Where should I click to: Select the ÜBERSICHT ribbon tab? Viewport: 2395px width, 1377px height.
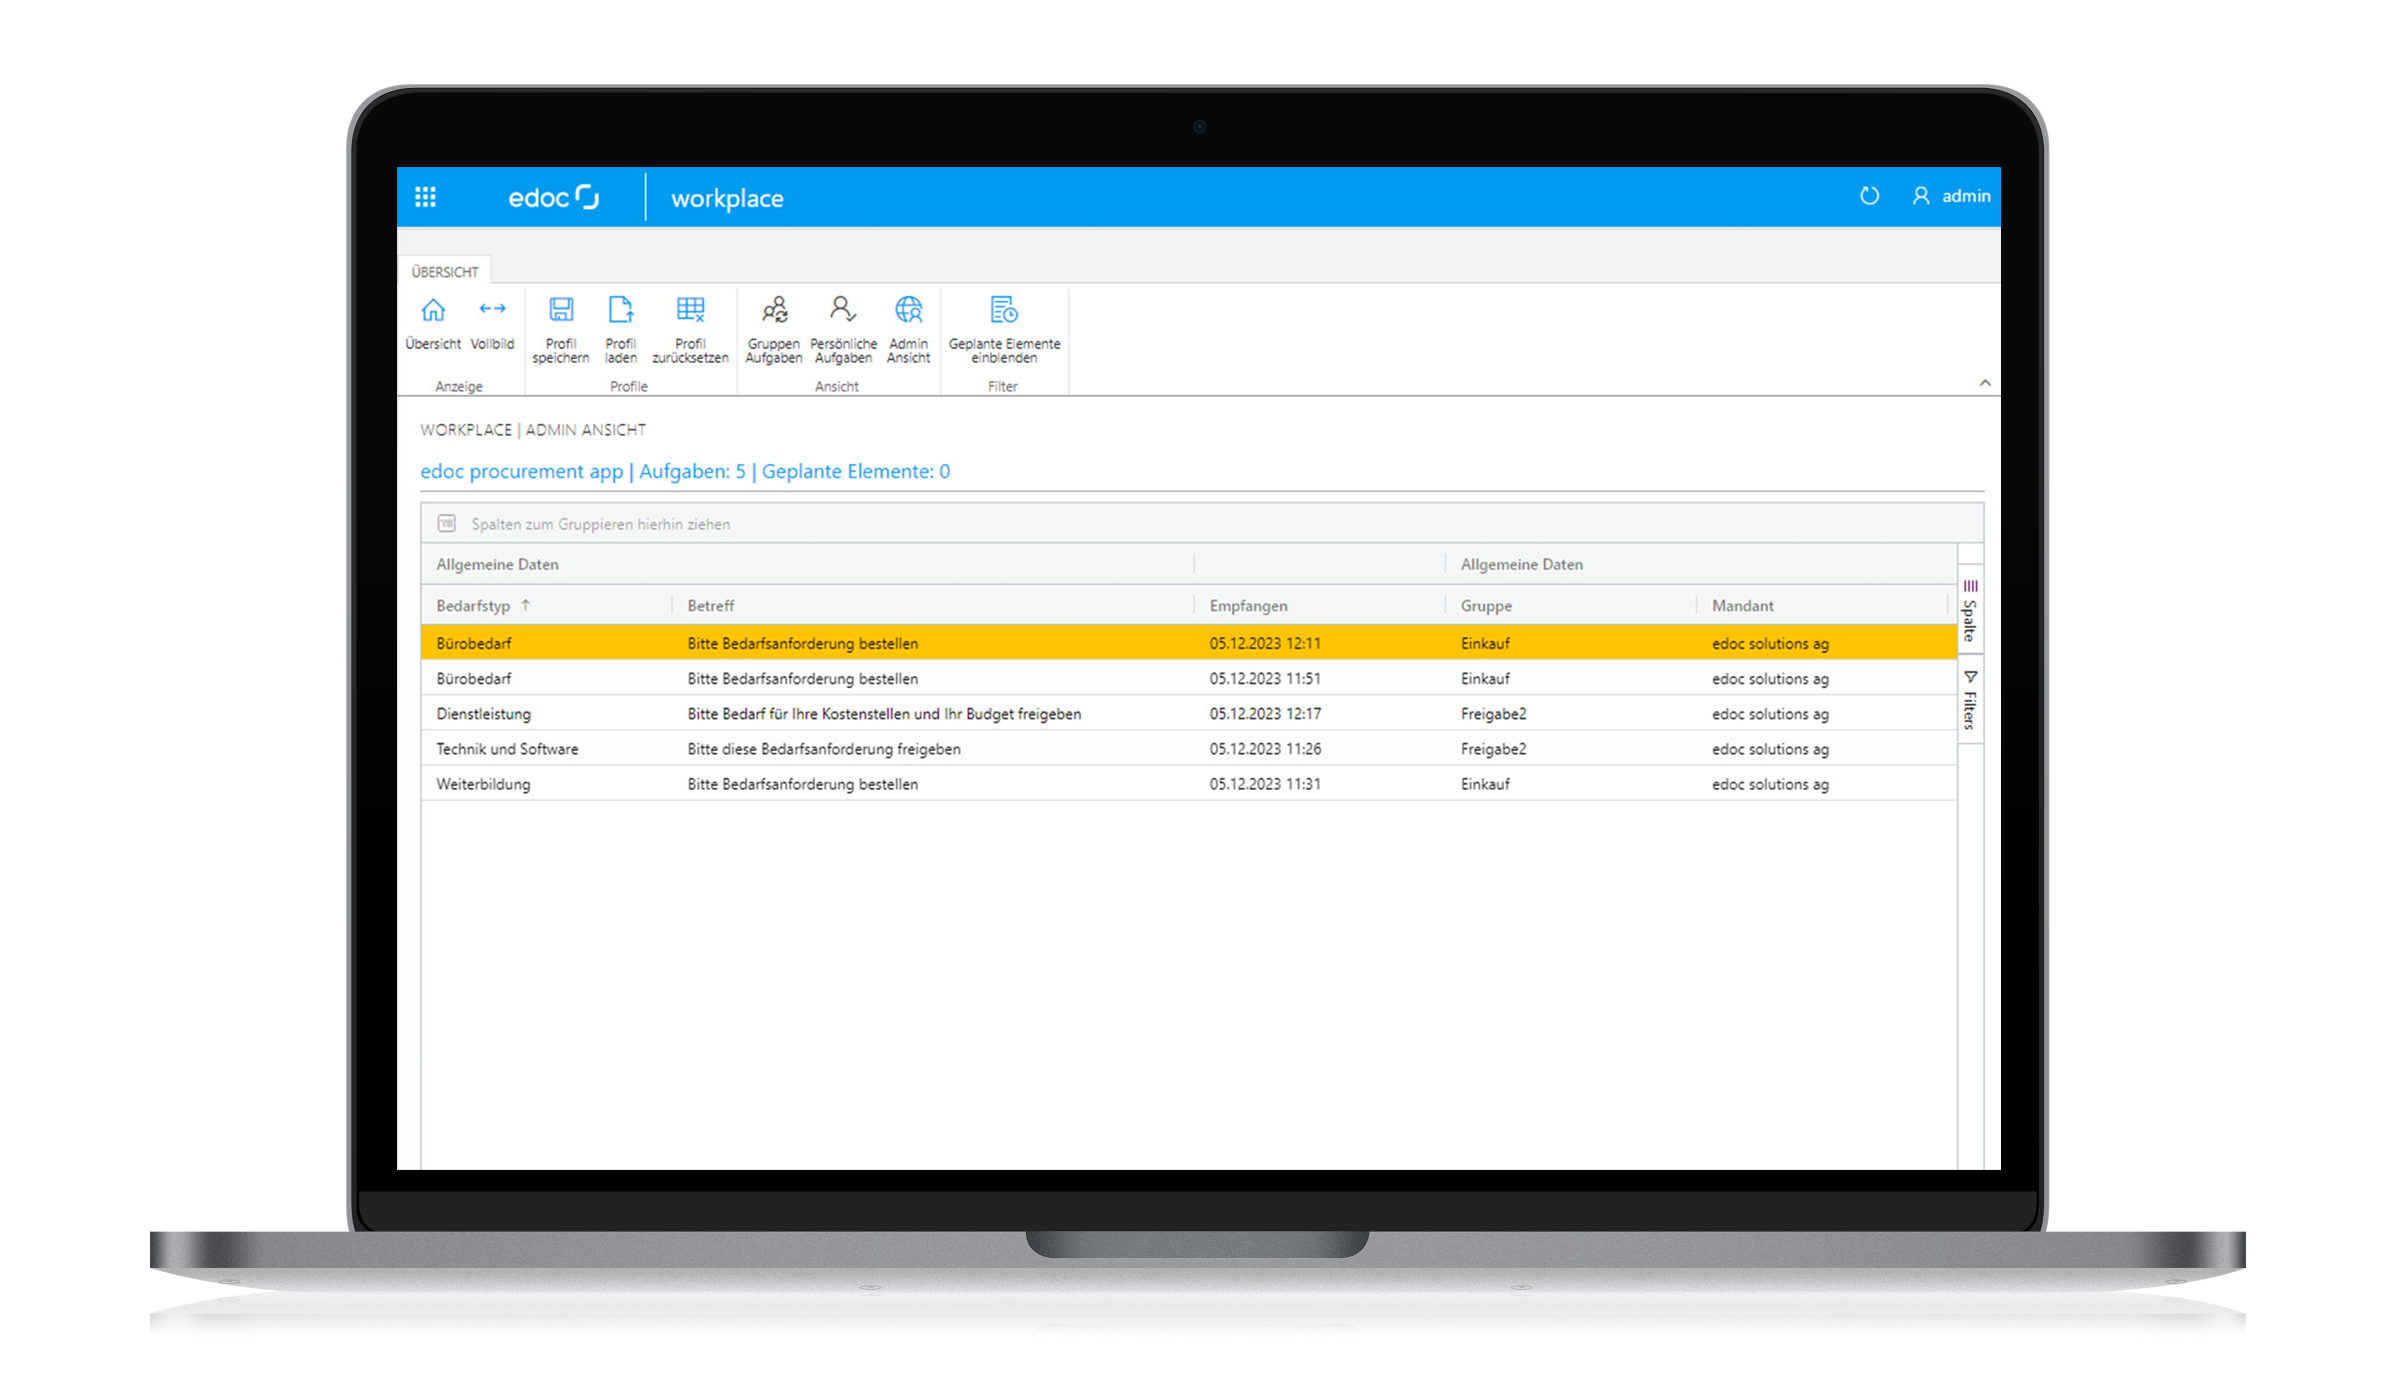coord(445,272)
